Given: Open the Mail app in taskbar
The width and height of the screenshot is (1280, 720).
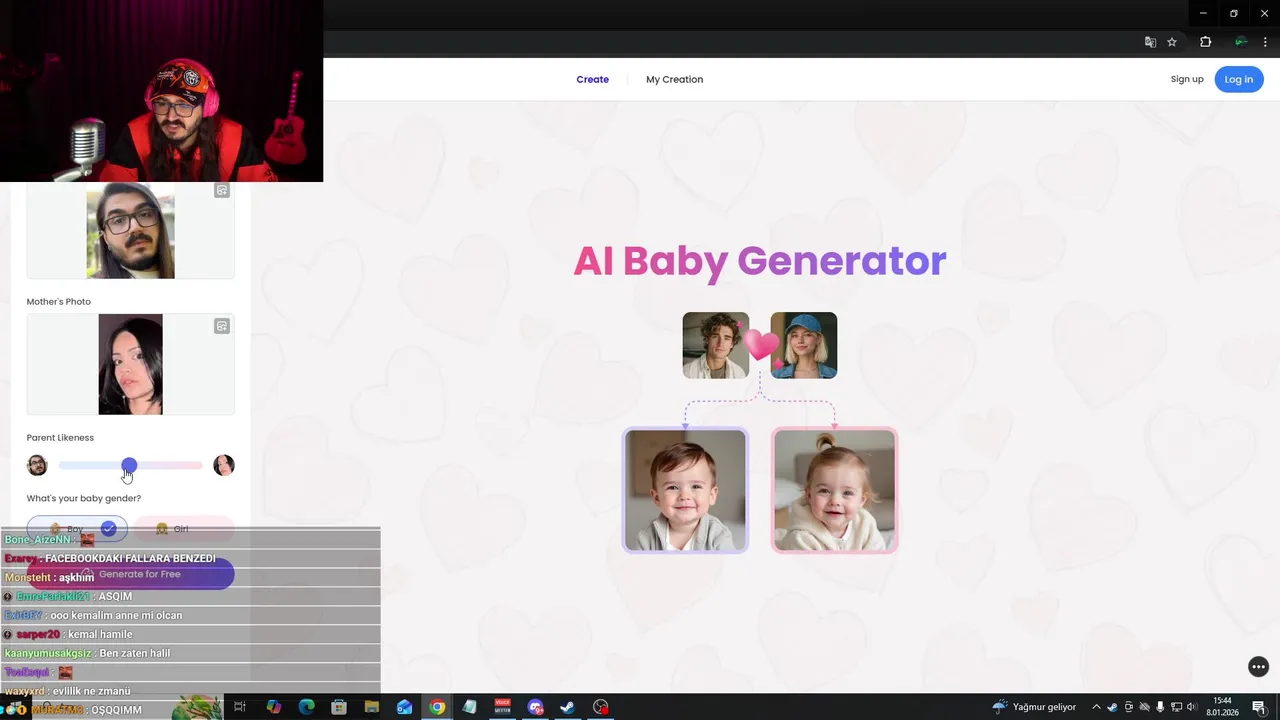Looking at the screenshot, I should (404, 707).
